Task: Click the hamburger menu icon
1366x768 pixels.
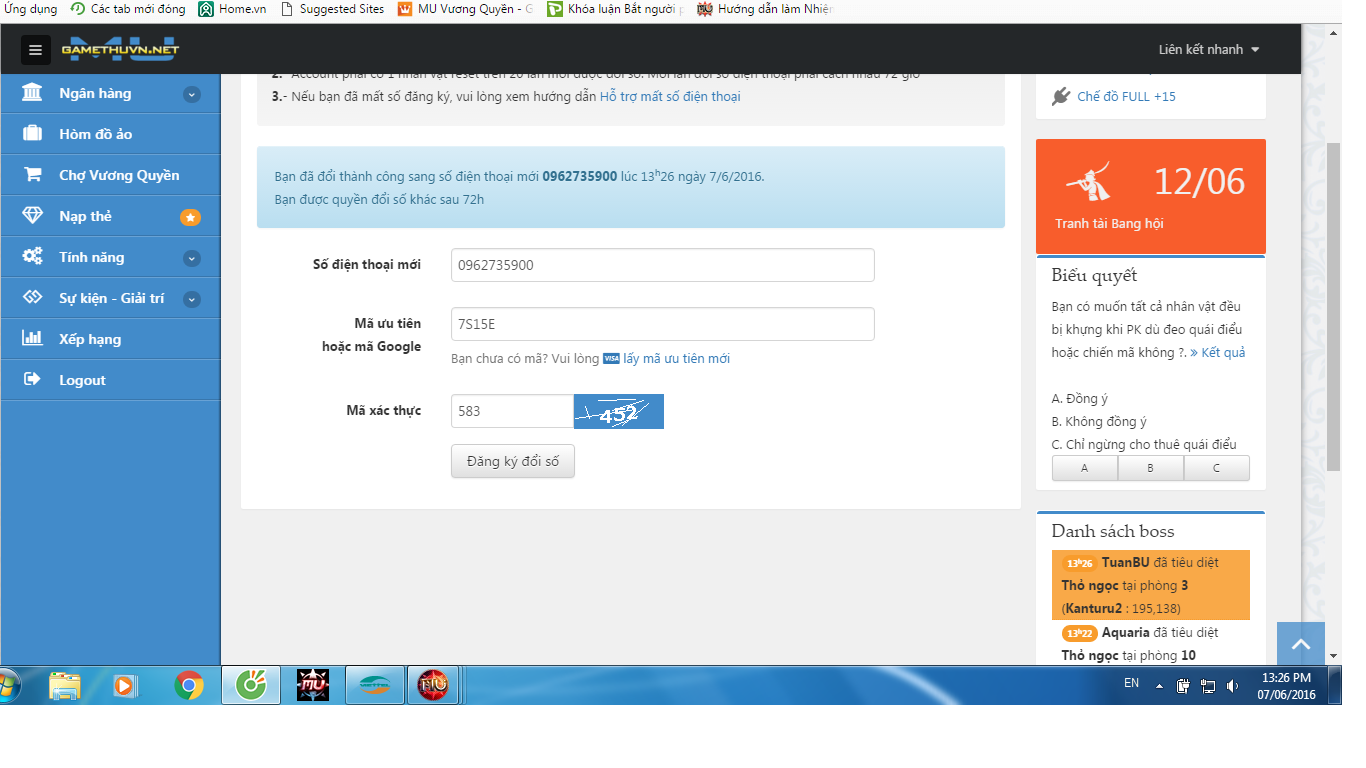Action: point(35,50)
